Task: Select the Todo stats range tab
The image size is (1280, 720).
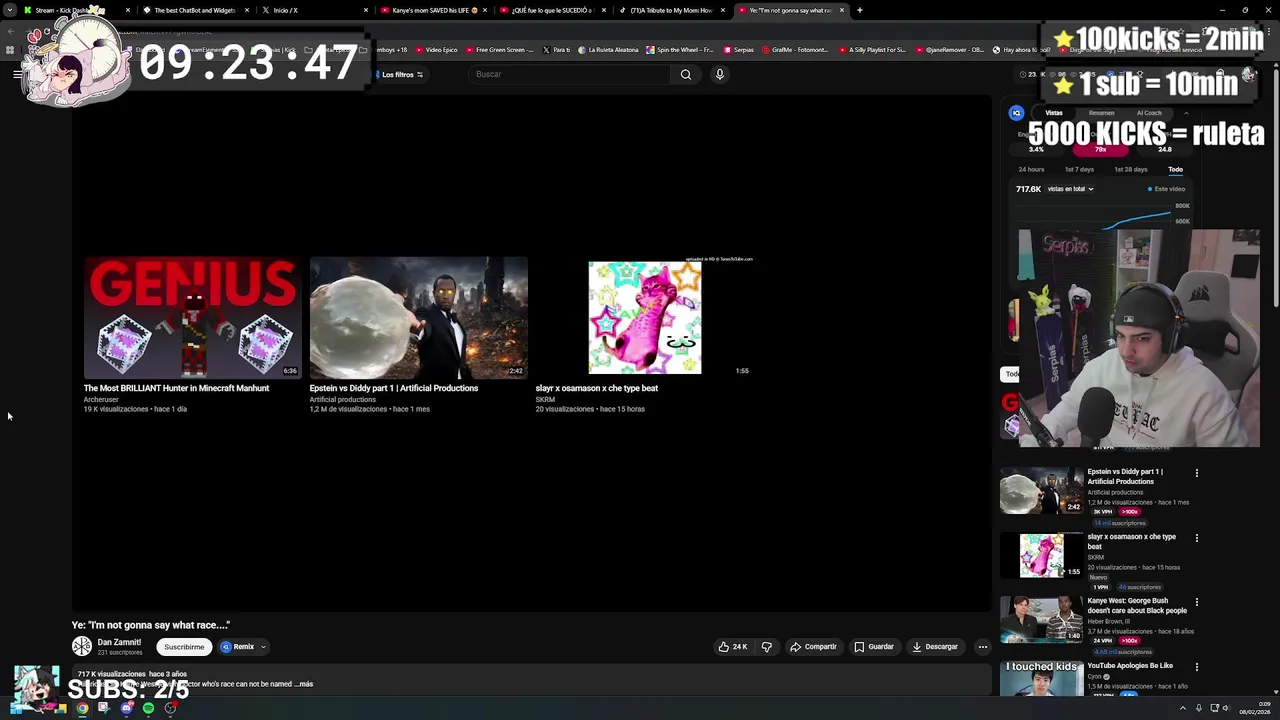Action: (x=1176, y=169)
